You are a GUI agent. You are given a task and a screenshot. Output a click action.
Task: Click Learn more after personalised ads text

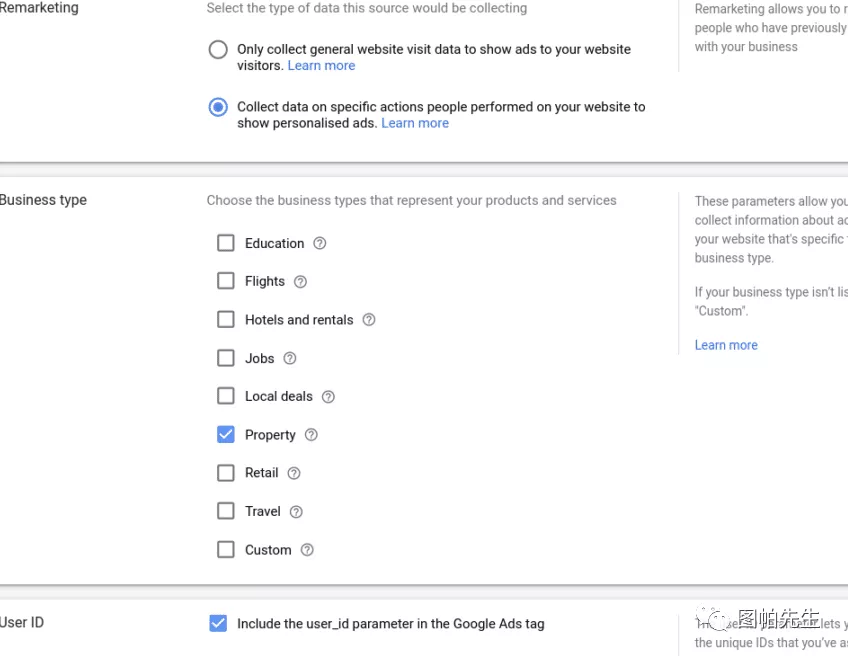[x=415, y=124]
